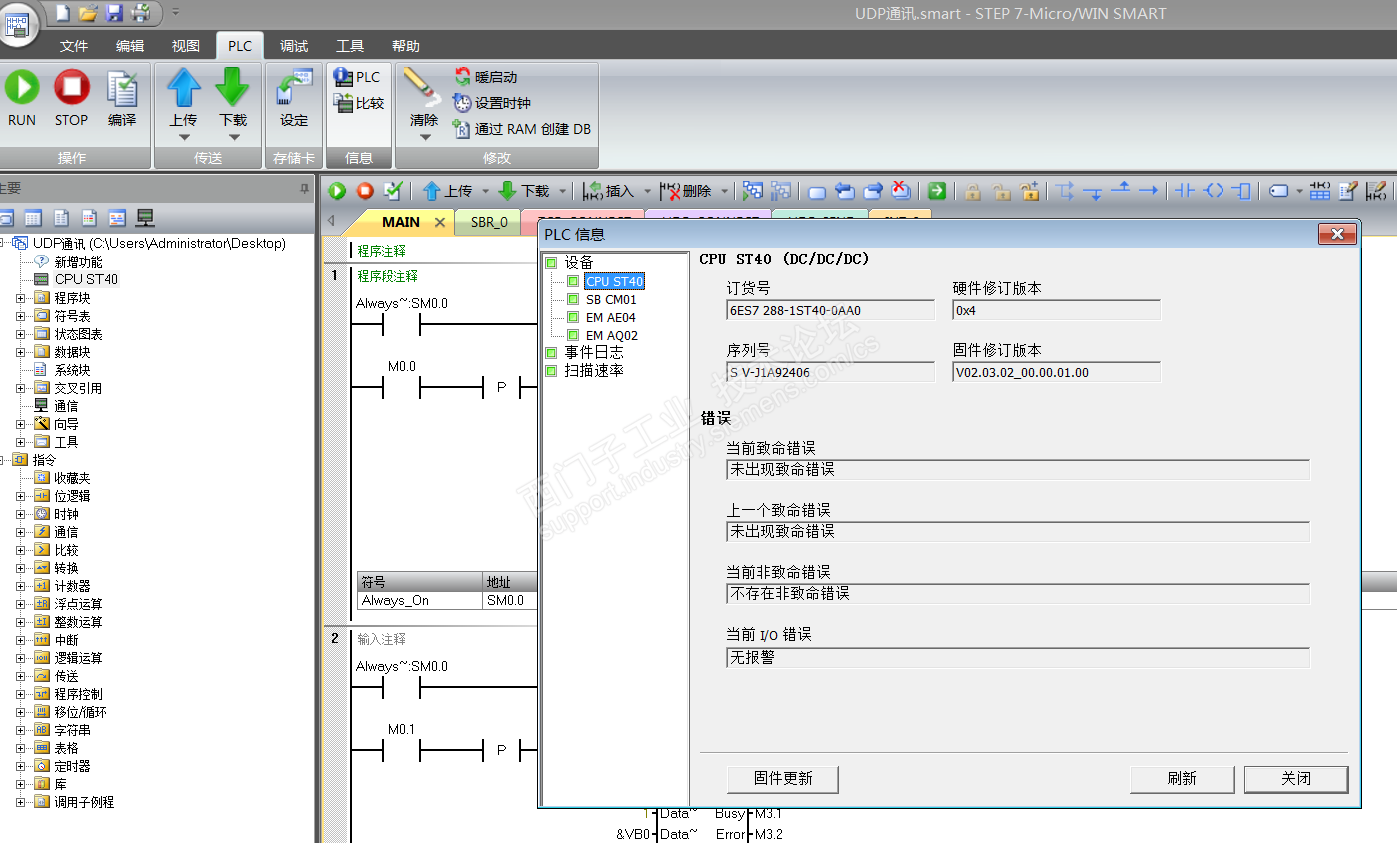Image resolution: width=1397 pixels, height=843 pixels.
Task: Click the 编译 (compile) ribbon icon
Action: click(122, 88)
